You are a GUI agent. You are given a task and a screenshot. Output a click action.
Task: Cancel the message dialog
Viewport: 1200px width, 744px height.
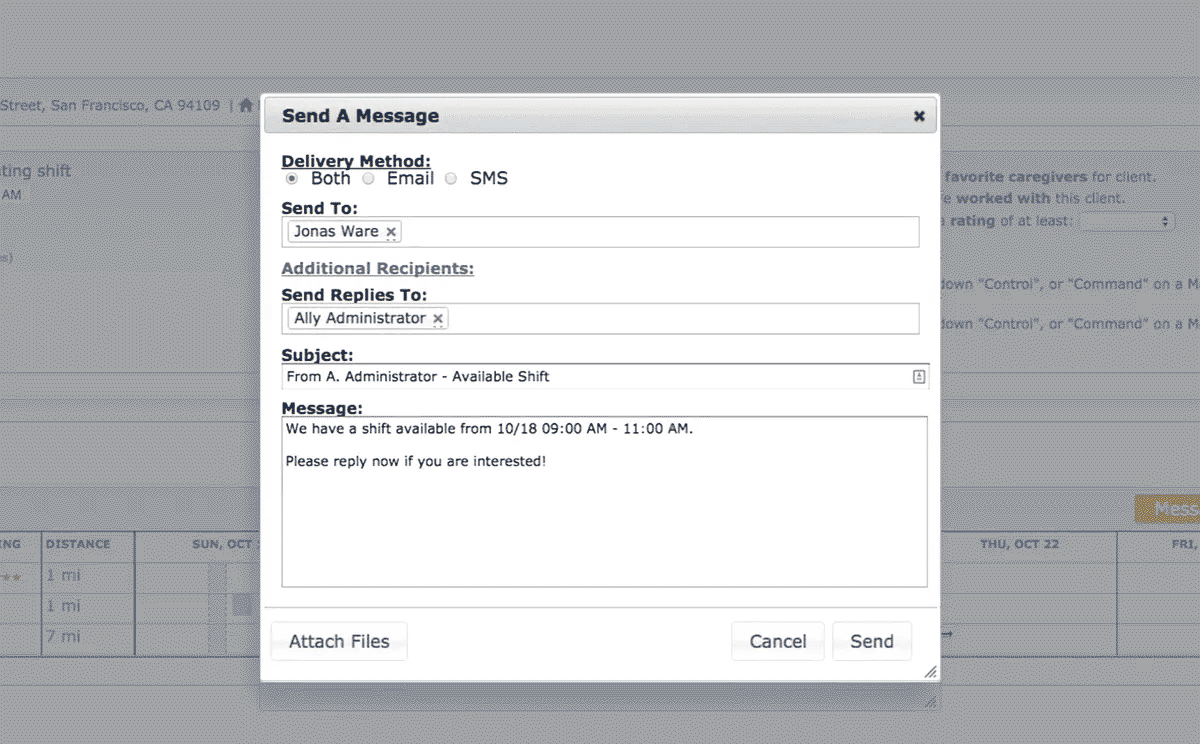coord(778,641)
